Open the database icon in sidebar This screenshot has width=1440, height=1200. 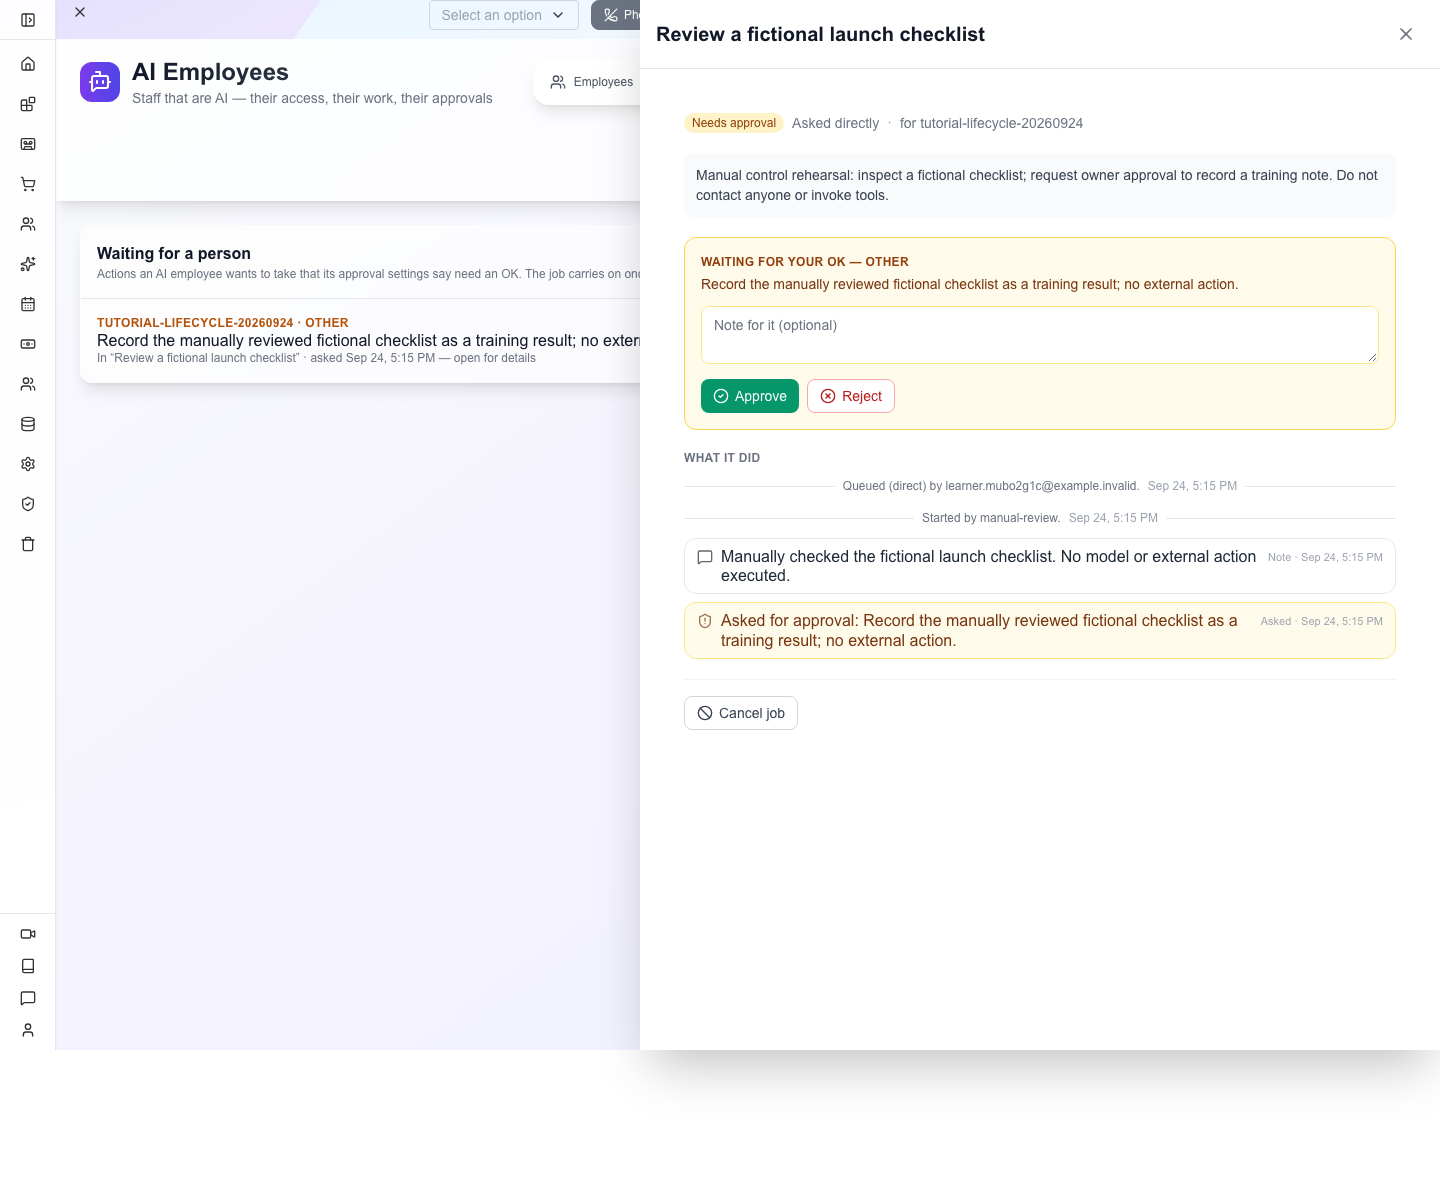(28, 424)
